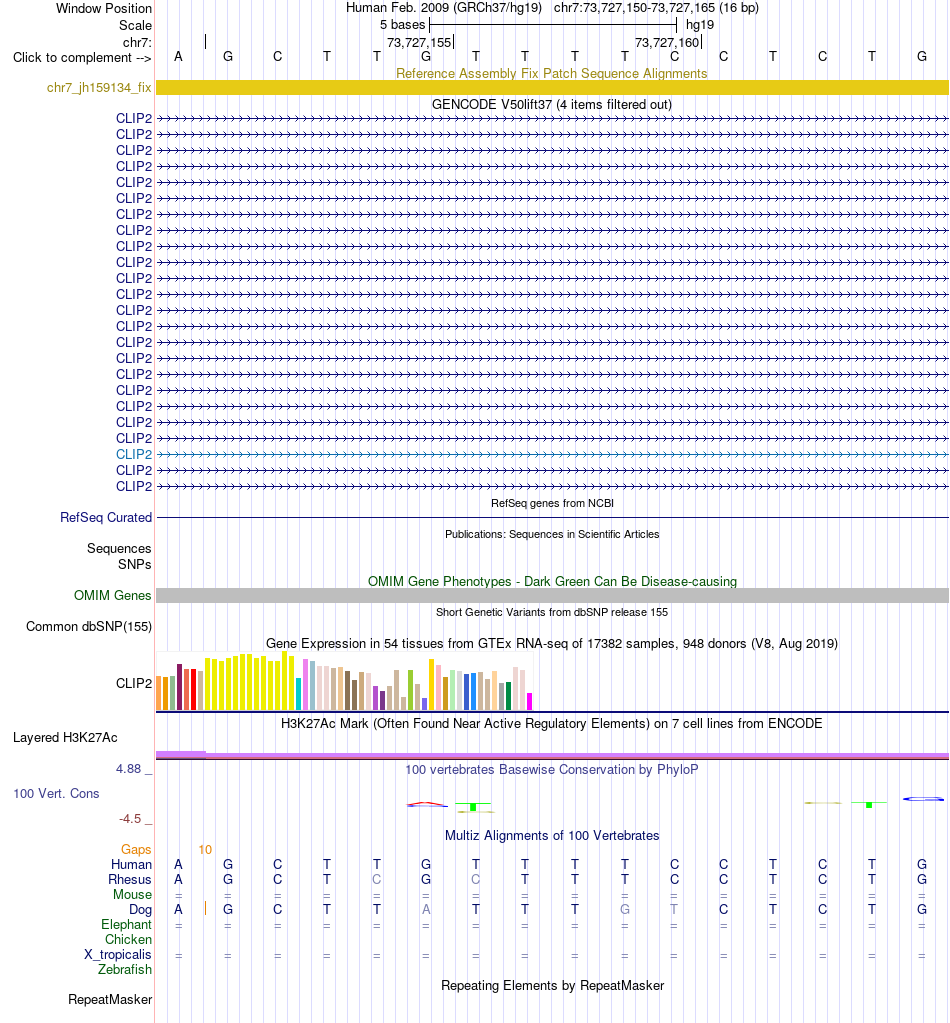Open the 'GENCODE V50lift37 (4 items filtered out)' title
The image size is (950, 1023).
tap(551, 104)
